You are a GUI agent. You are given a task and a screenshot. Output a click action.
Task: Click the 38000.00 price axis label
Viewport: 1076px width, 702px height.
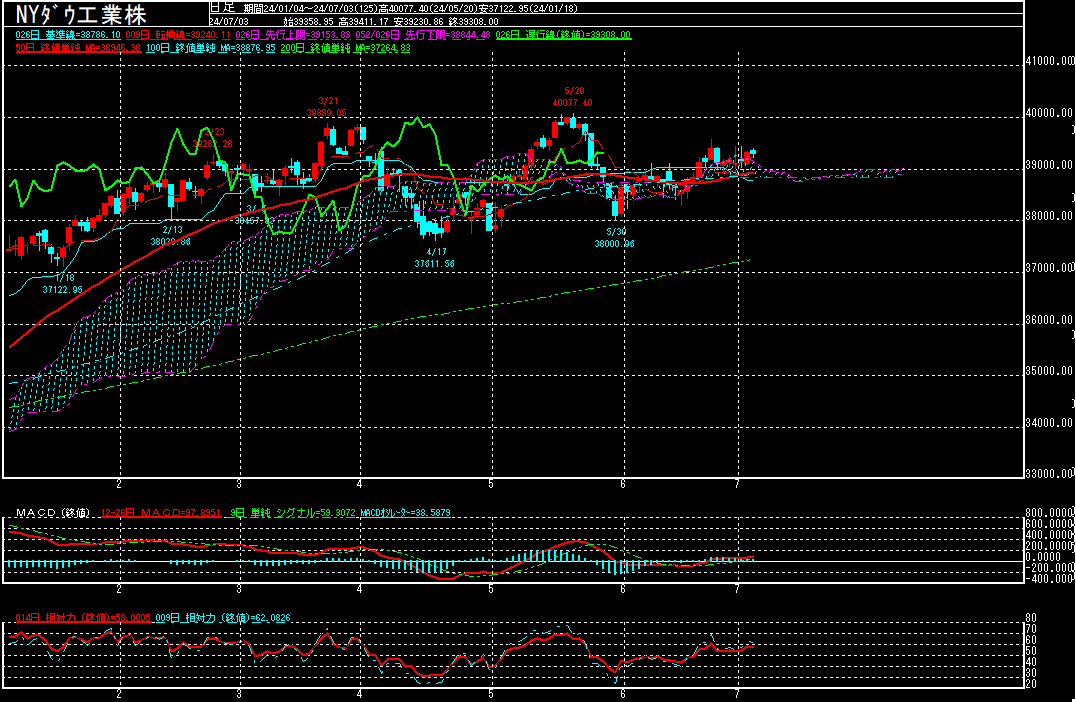point(1049,216)
